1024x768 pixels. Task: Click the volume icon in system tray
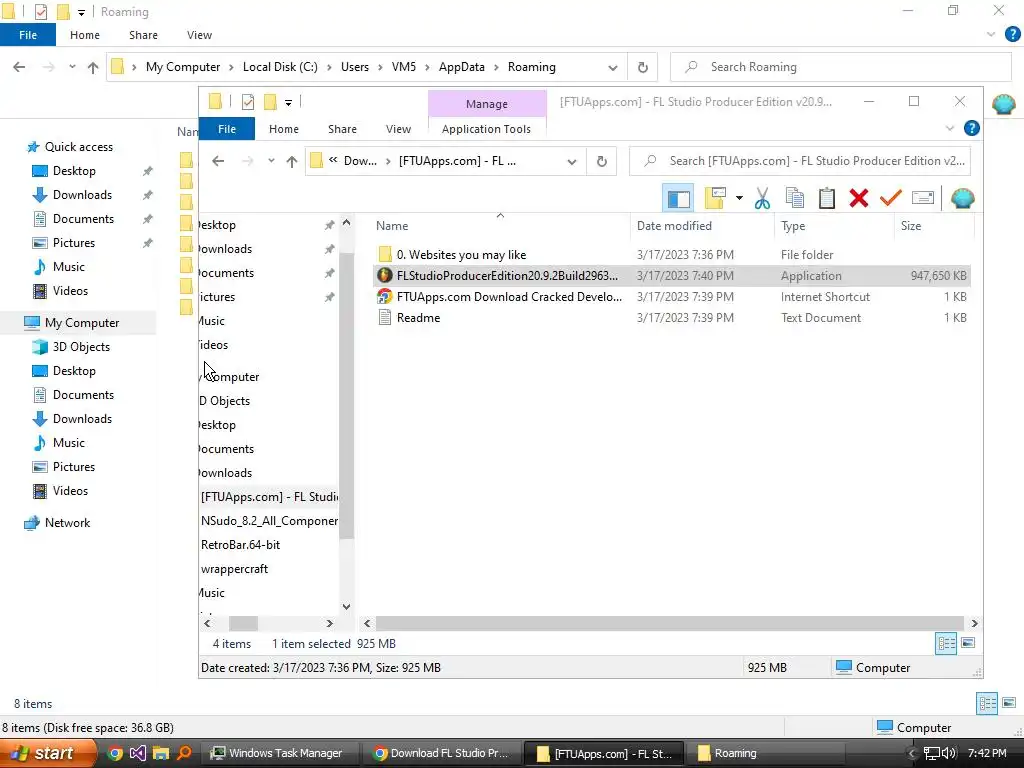click(948, 753)
